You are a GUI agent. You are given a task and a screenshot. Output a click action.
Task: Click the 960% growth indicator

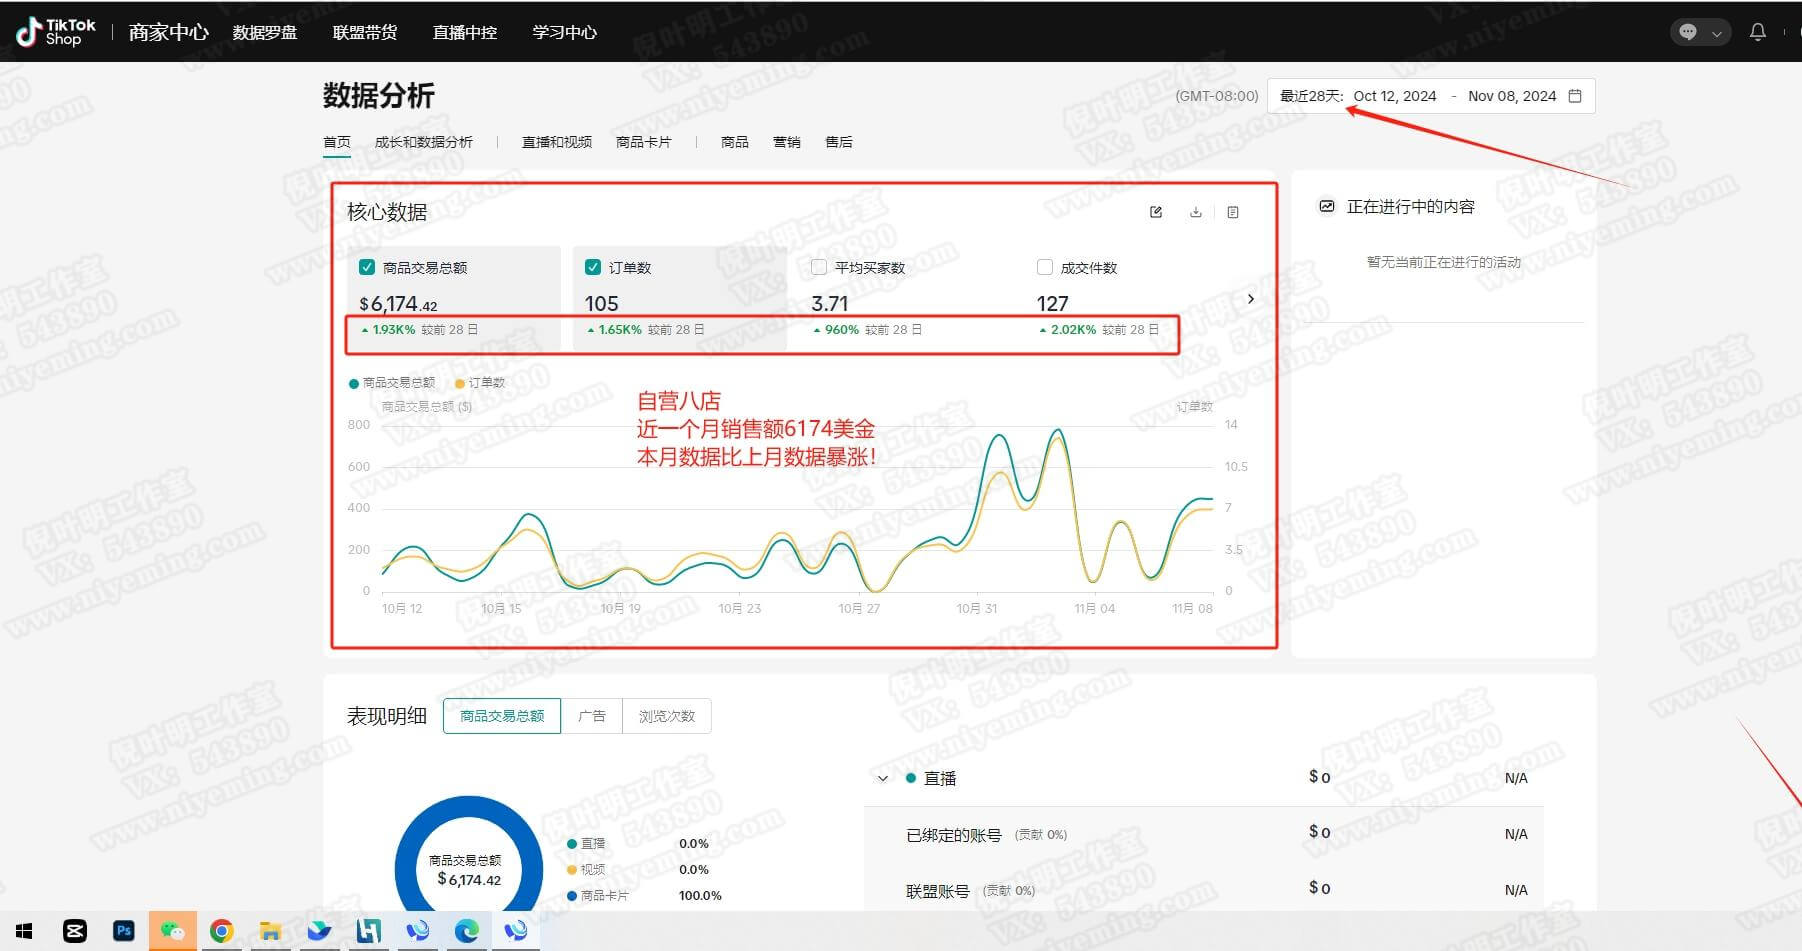click(x=836, y=329)
